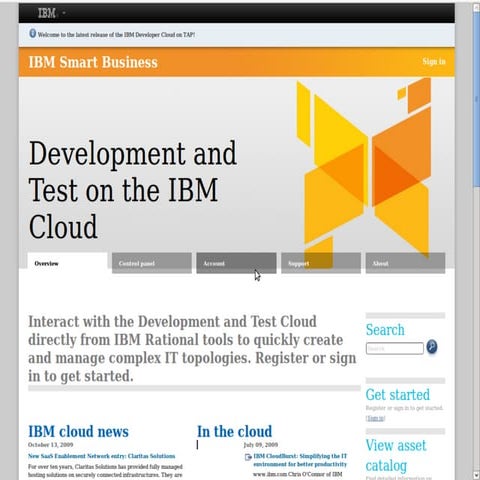The width and height of the screenshot is (480, 480).
Task: Click the info icon in welcome banner
Action: [32, 33]
